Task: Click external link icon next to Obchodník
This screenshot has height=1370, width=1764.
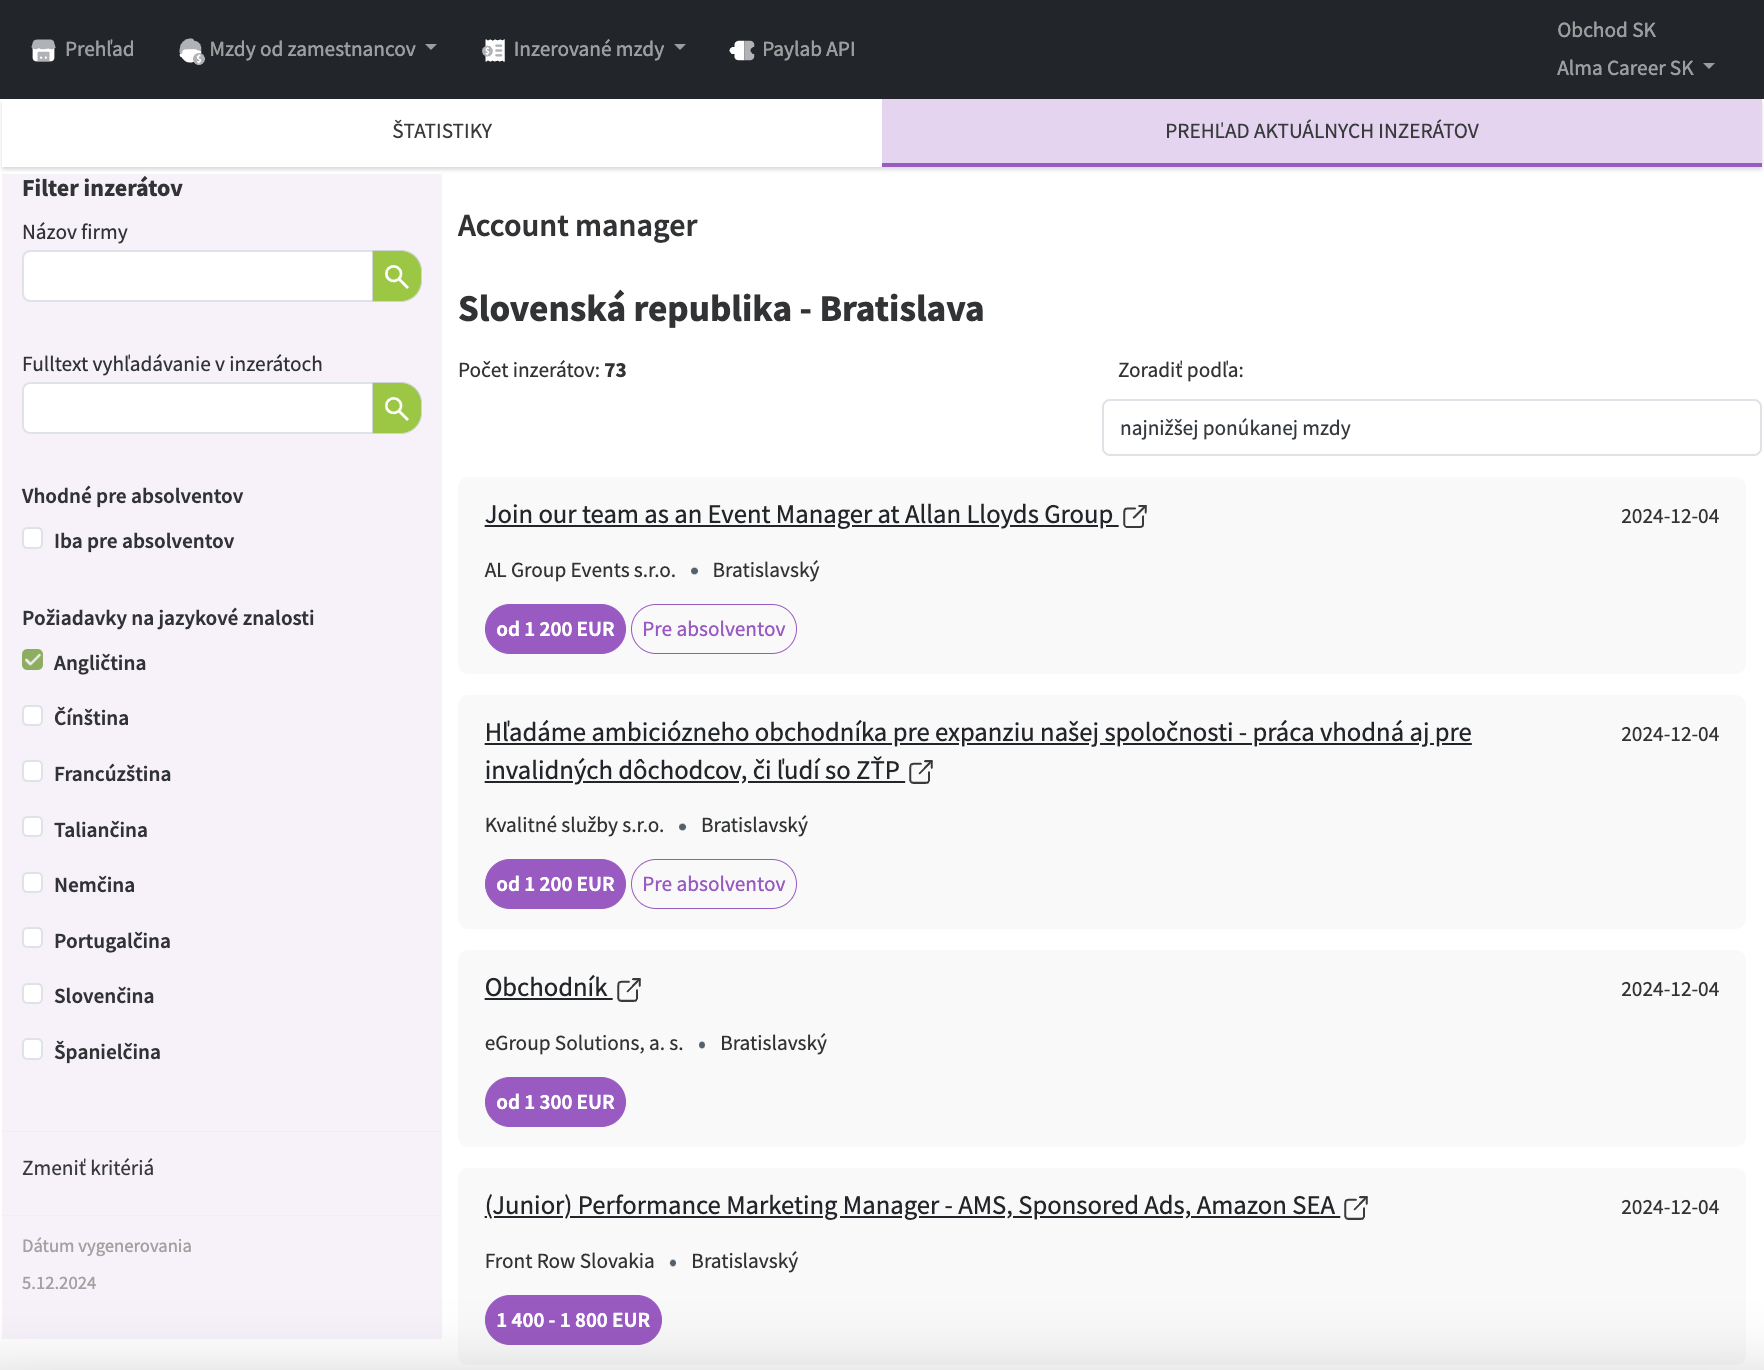Action: coord(629,989)
